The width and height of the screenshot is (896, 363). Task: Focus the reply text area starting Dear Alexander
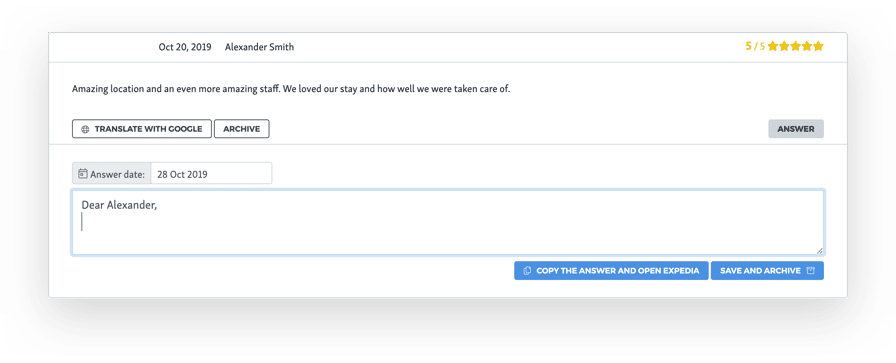[x=447, y=222]
